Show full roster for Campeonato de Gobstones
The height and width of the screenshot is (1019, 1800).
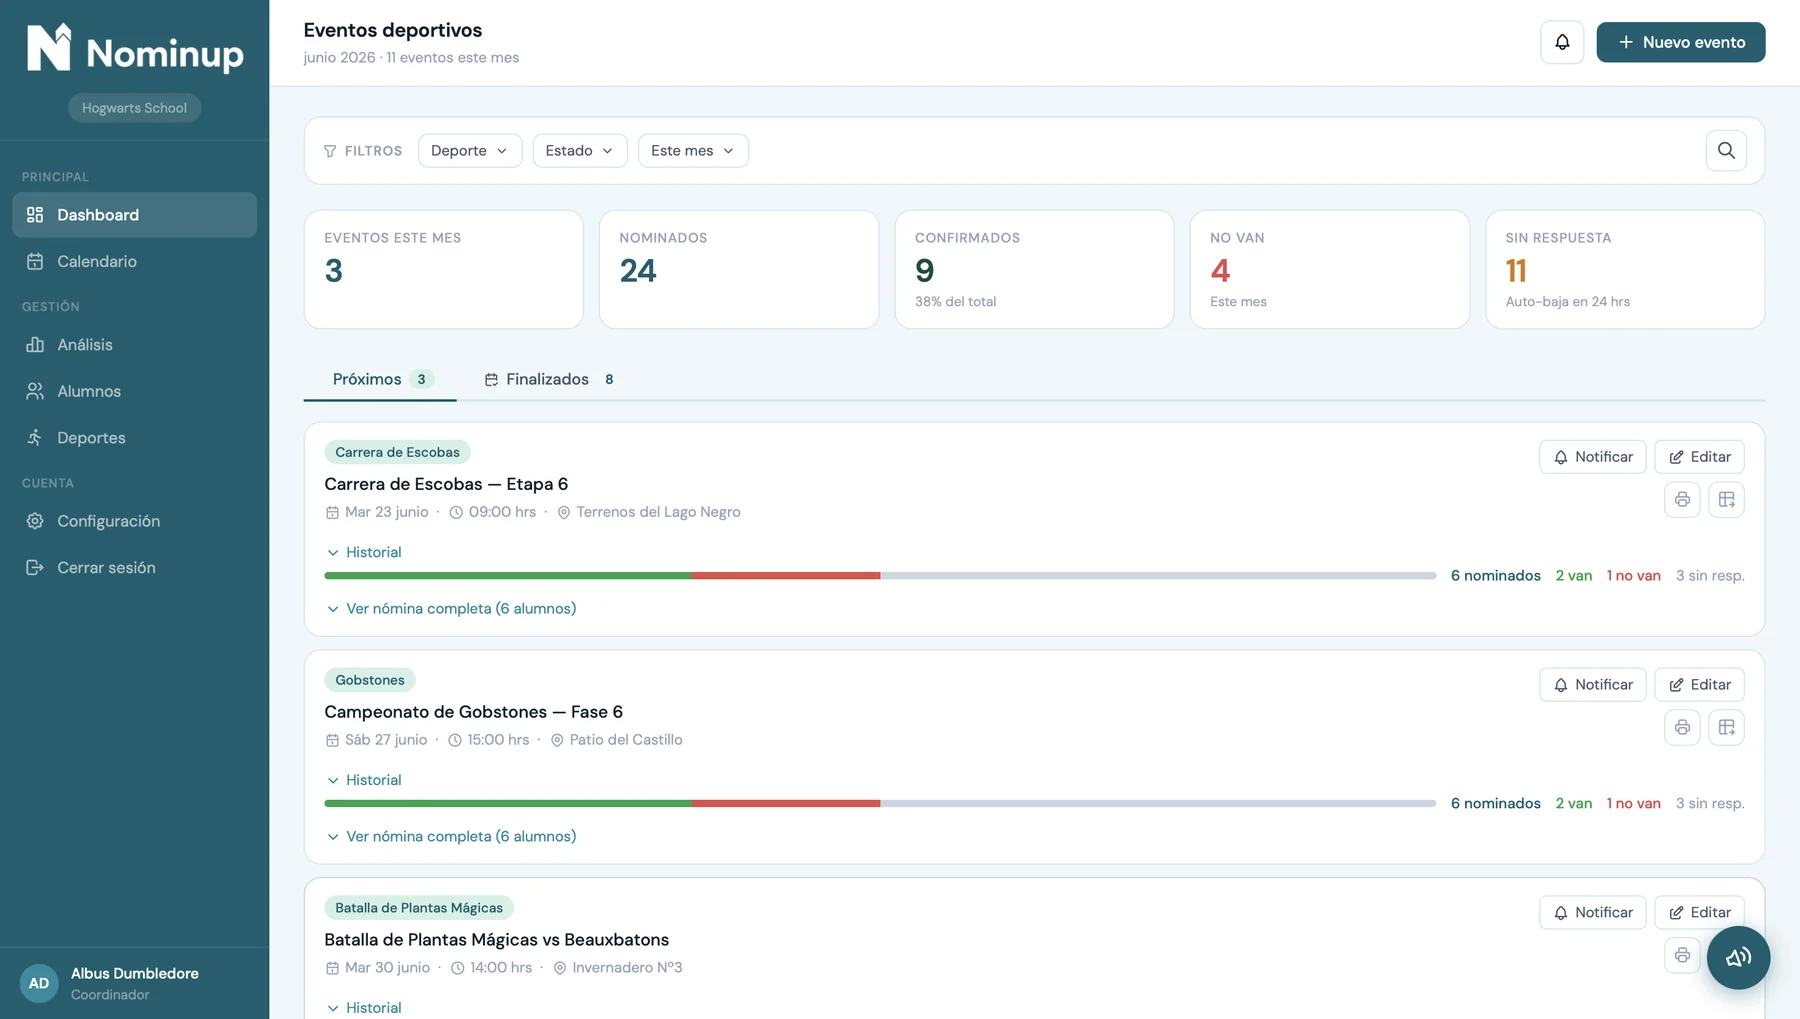tap(451, 837)
